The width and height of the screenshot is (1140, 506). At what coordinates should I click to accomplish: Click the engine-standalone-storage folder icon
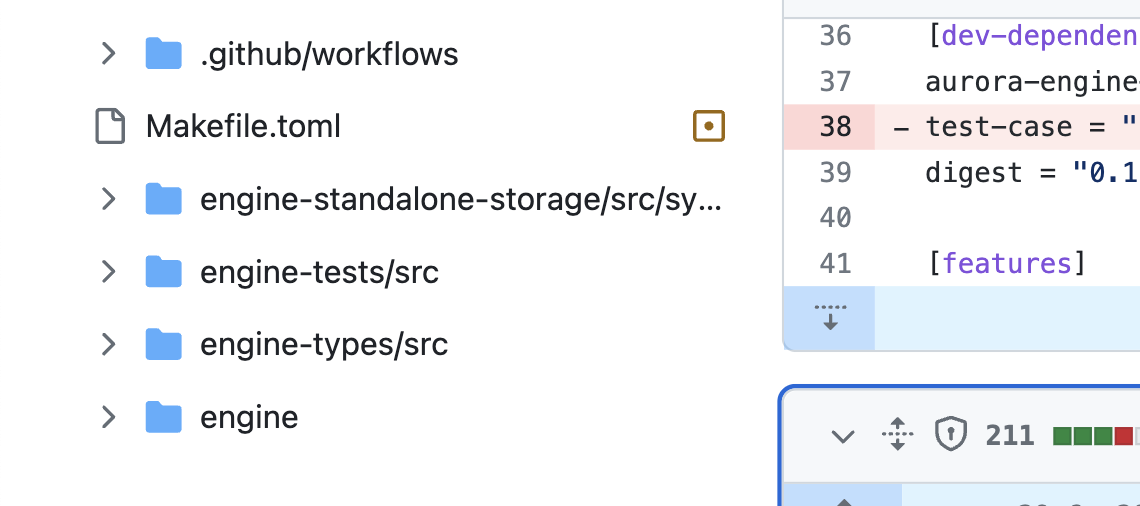point(164,198)
